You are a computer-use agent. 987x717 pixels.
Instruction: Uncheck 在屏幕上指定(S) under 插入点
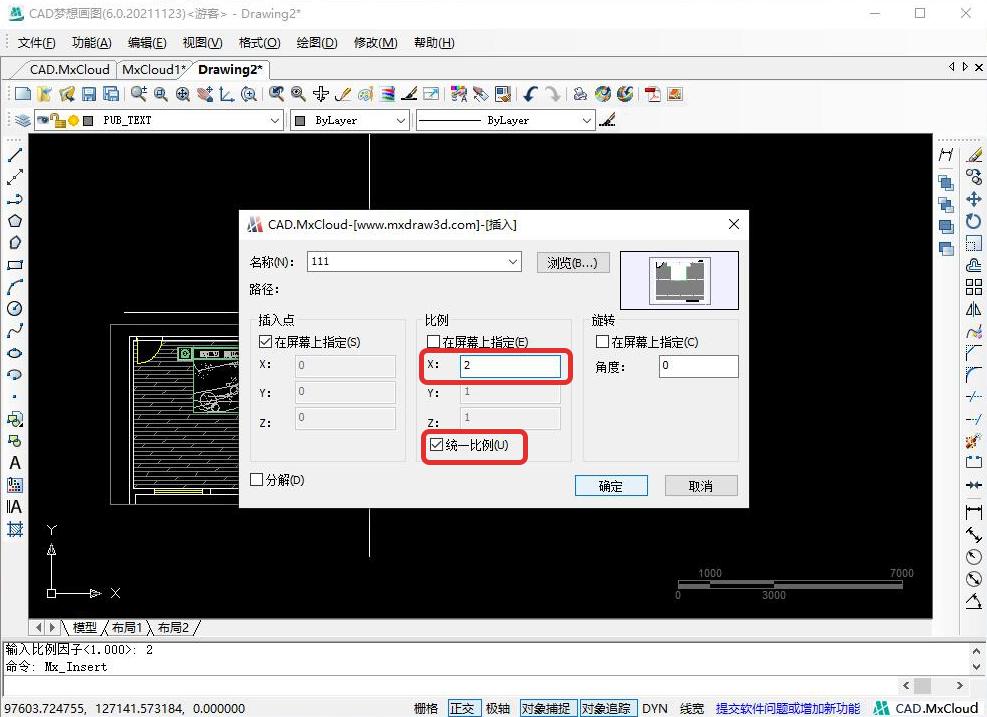click(x=265, y=342)
